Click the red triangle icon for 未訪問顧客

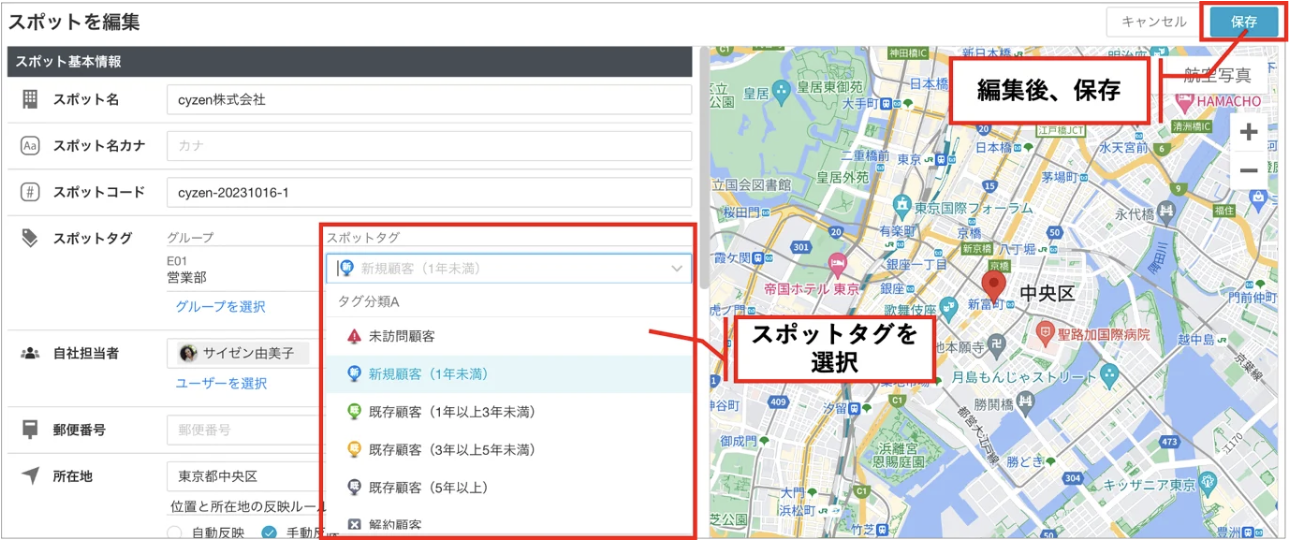click(353, 336)
